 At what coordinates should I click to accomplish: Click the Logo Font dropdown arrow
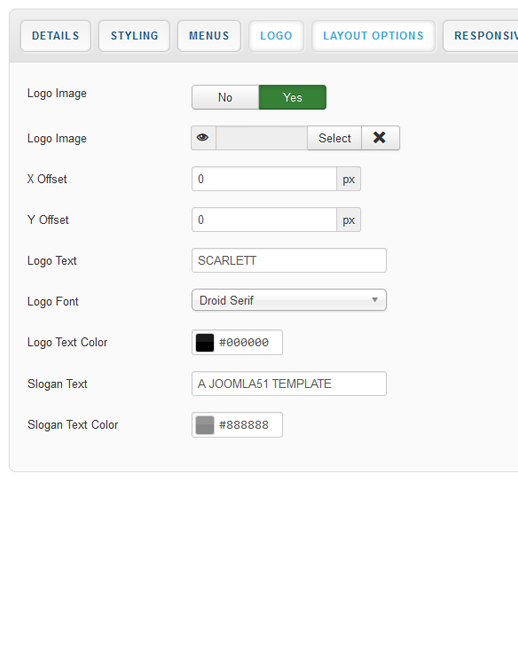click(x=375, y=300)
